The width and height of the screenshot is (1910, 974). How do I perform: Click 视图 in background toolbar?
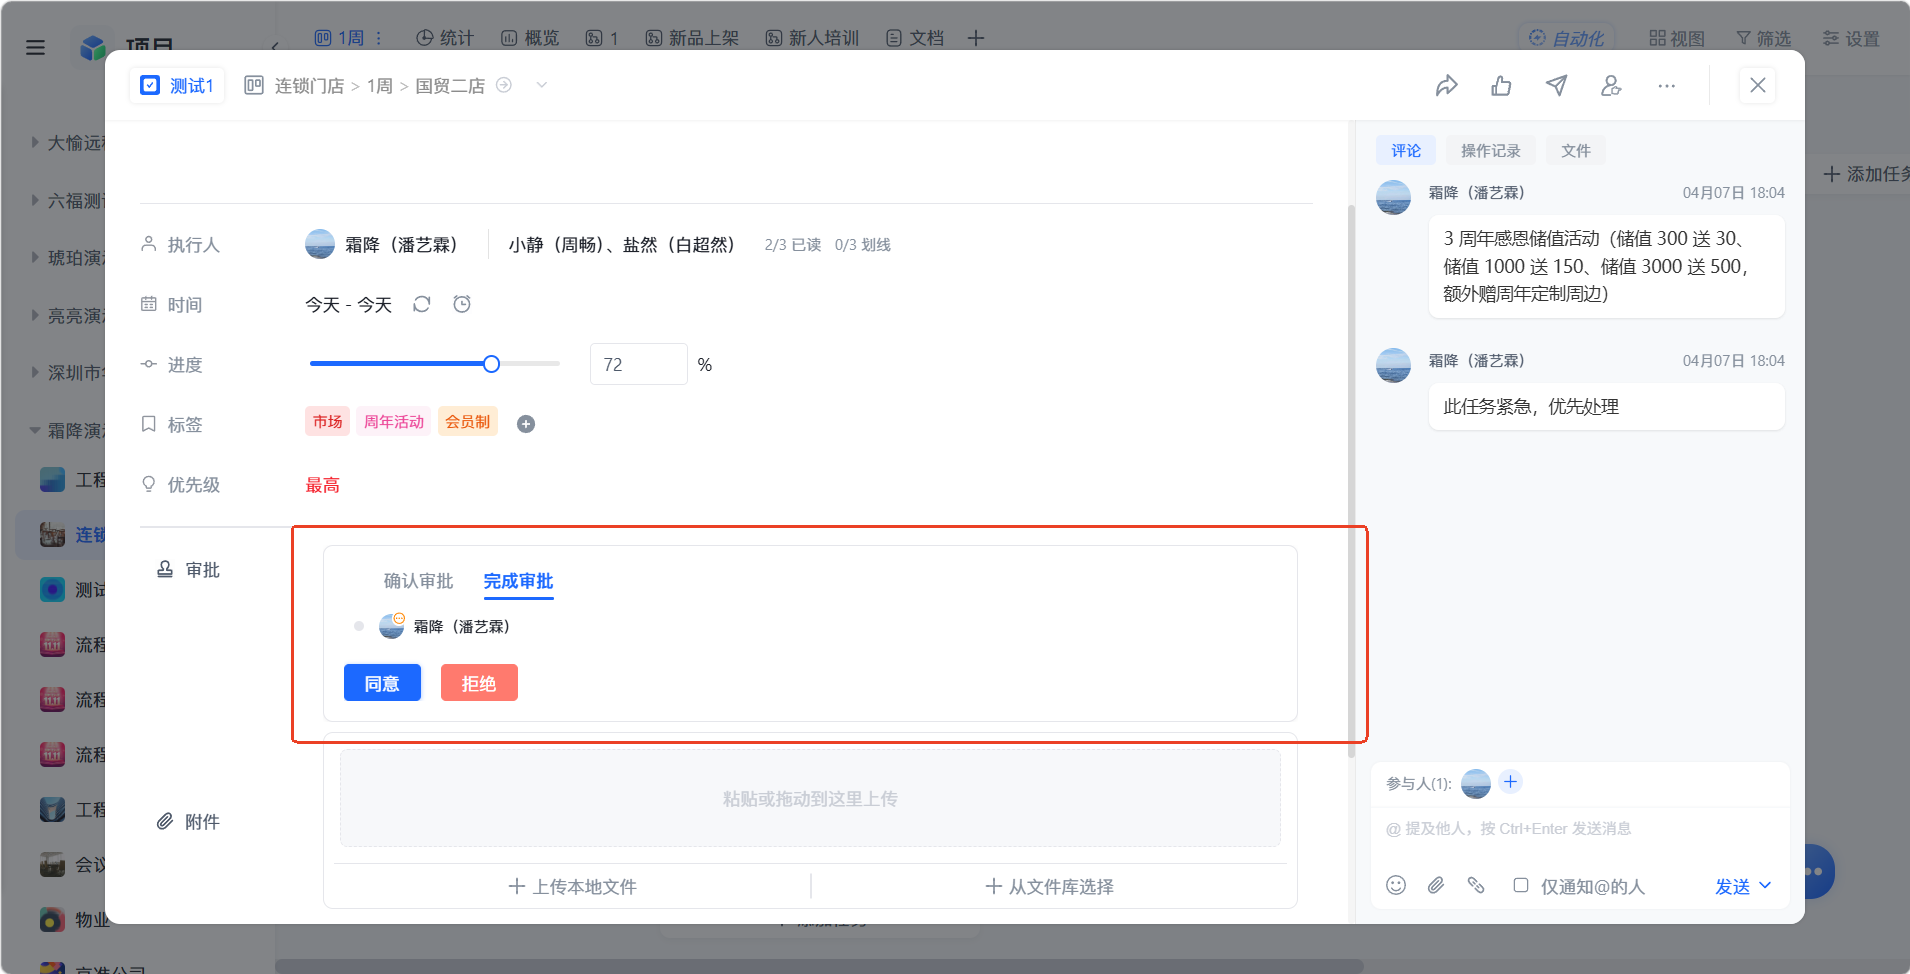(1676, 38)
